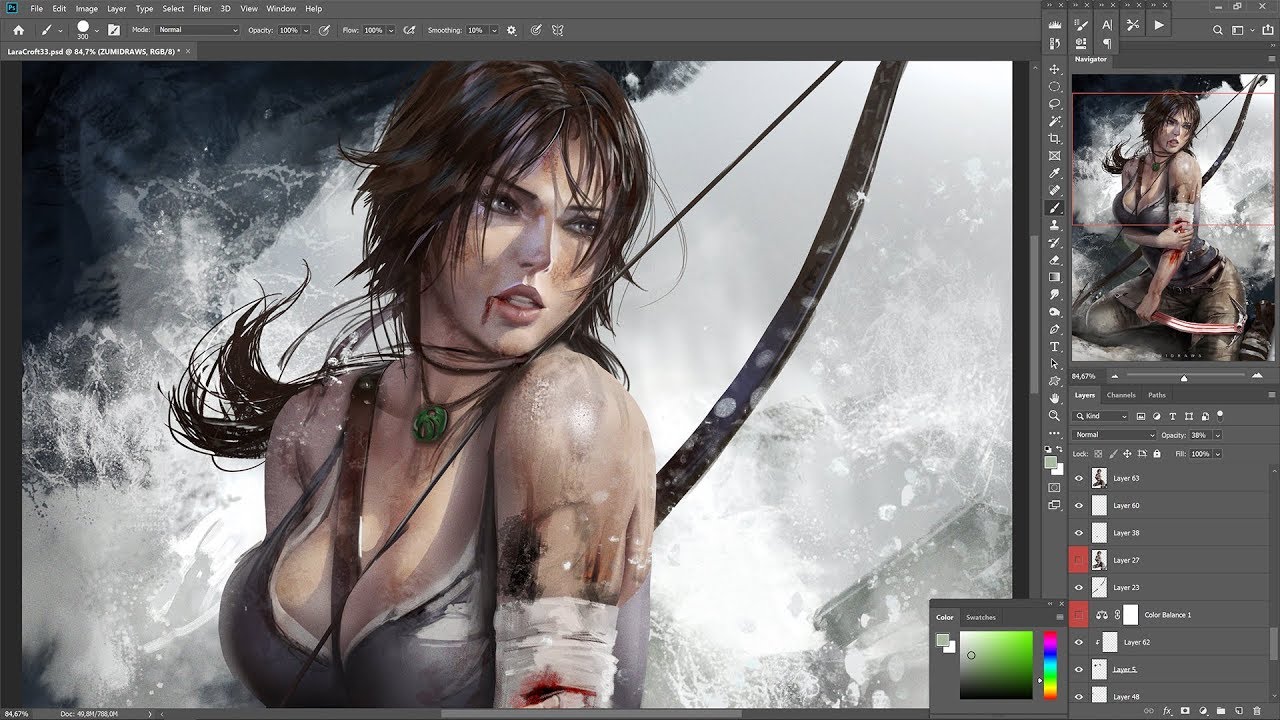The image size is (1280, 720).
Task: Select the Zoom tool
Action: 1054,415
